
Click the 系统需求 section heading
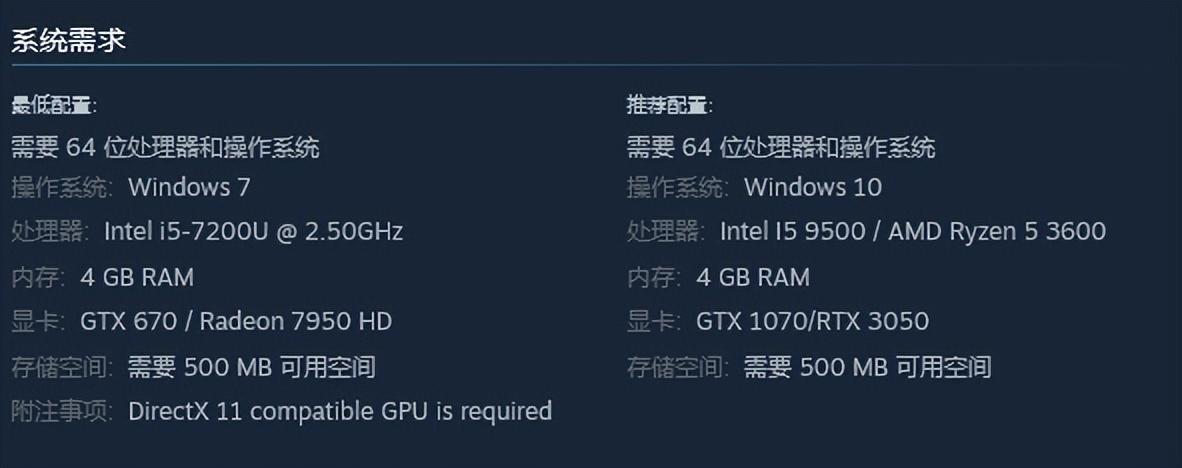[68, 42]
